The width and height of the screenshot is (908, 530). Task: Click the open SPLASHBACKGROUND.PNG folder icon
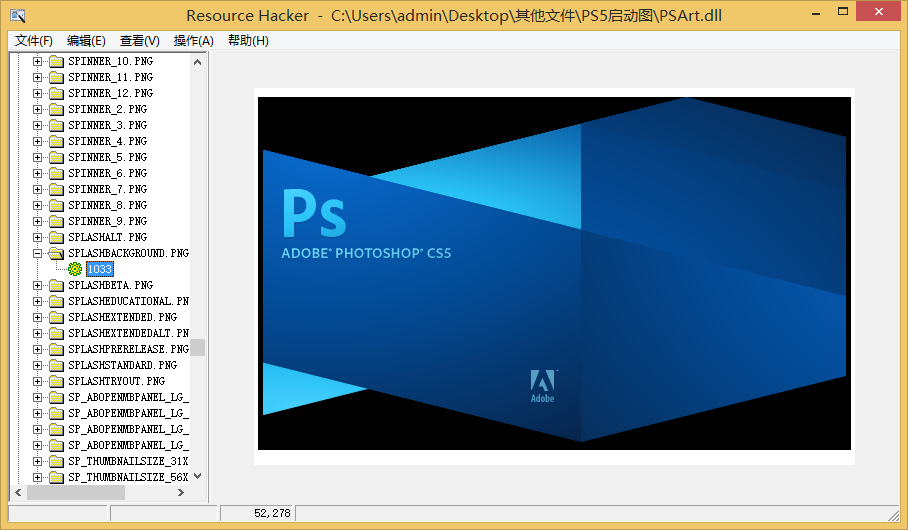56,253
